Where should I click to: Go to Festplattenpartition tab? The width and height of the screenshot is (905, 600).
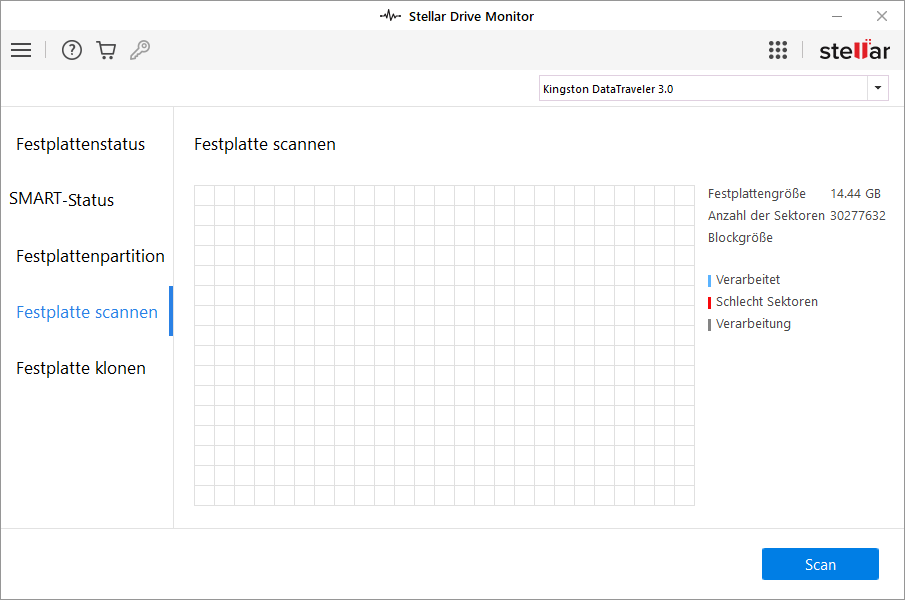(x=90, y=256)
